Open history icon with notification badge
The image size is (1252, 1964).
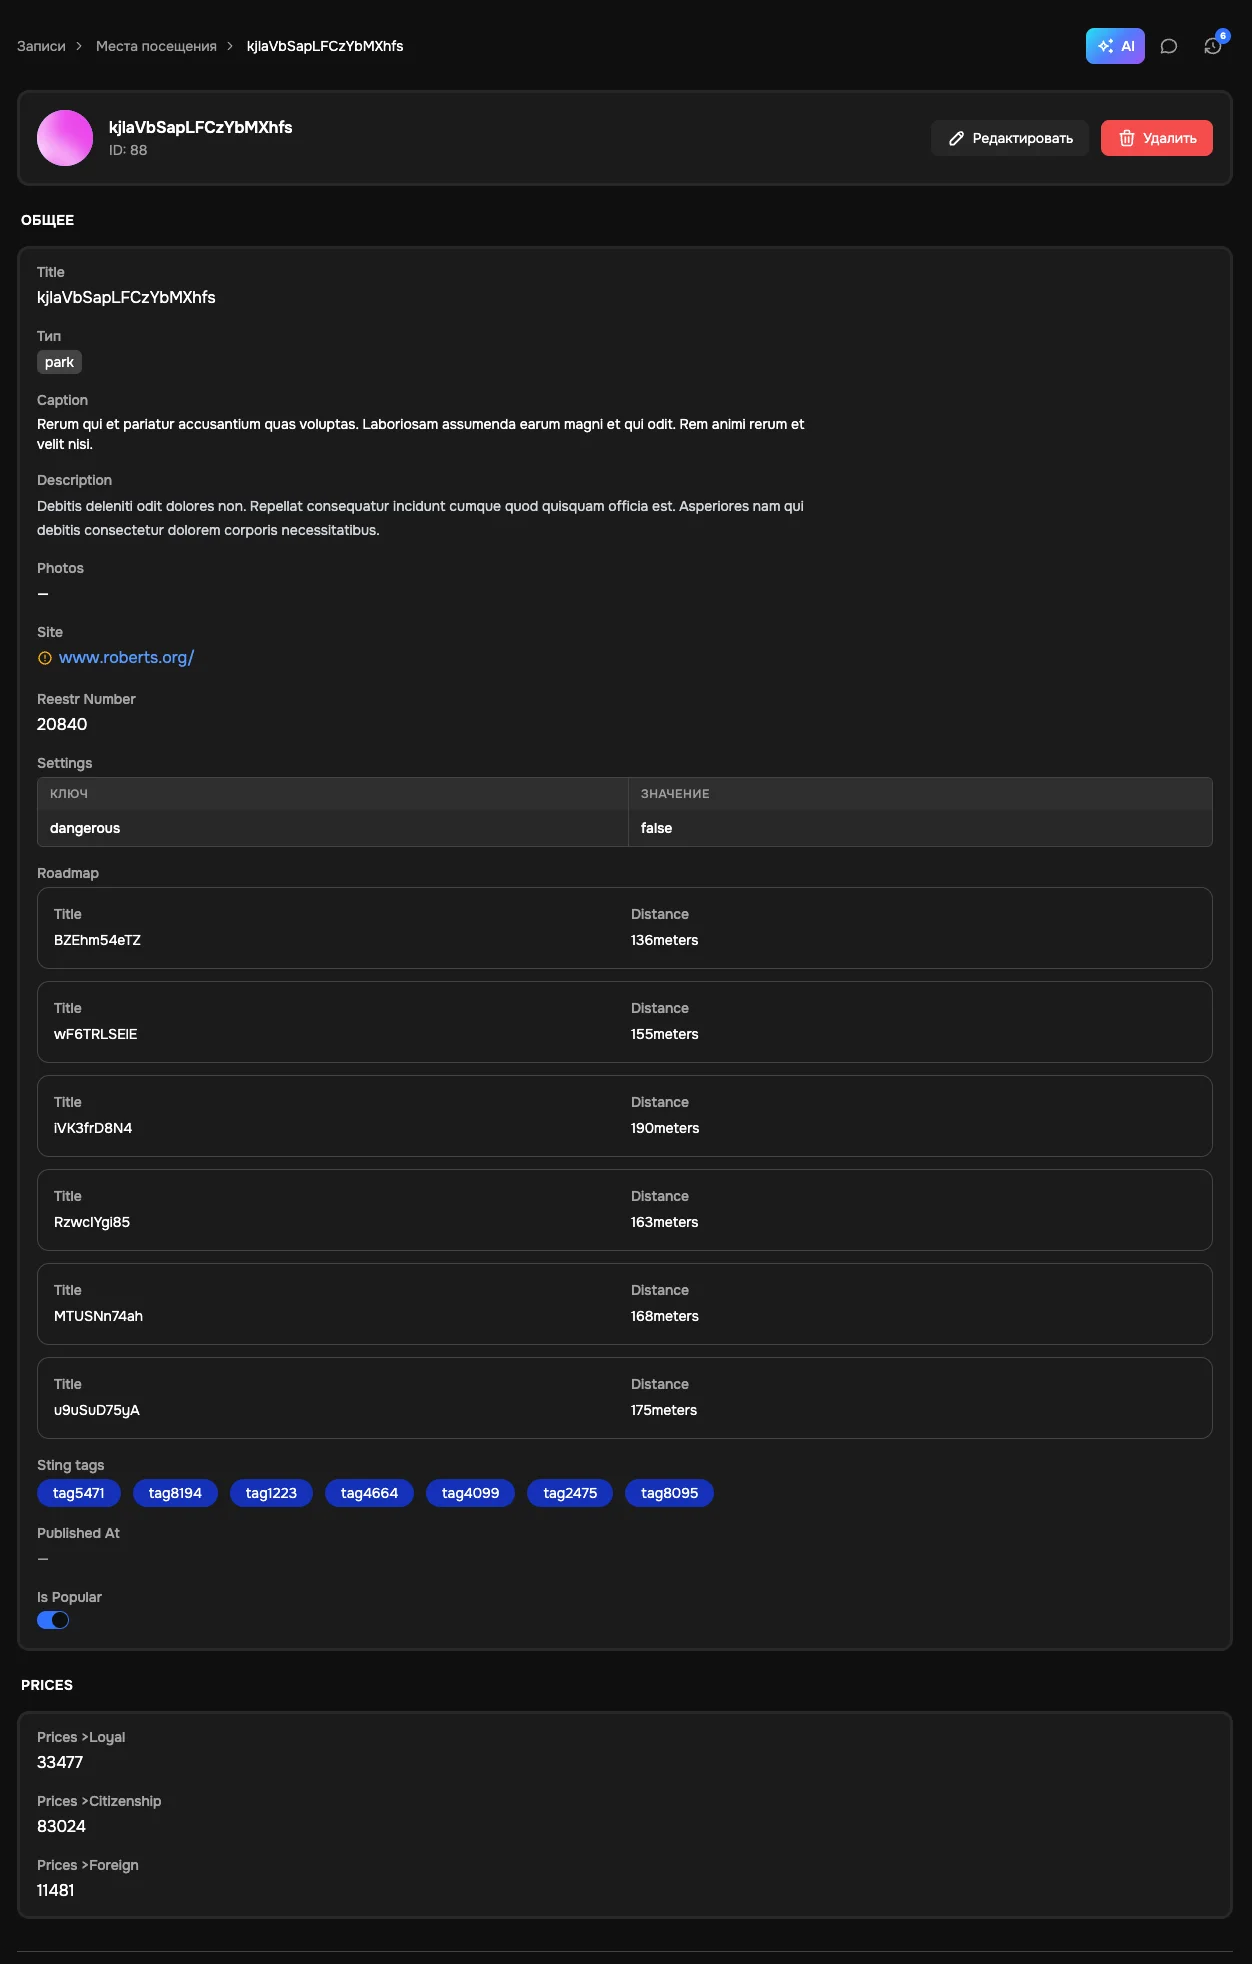pos(1213,46)
